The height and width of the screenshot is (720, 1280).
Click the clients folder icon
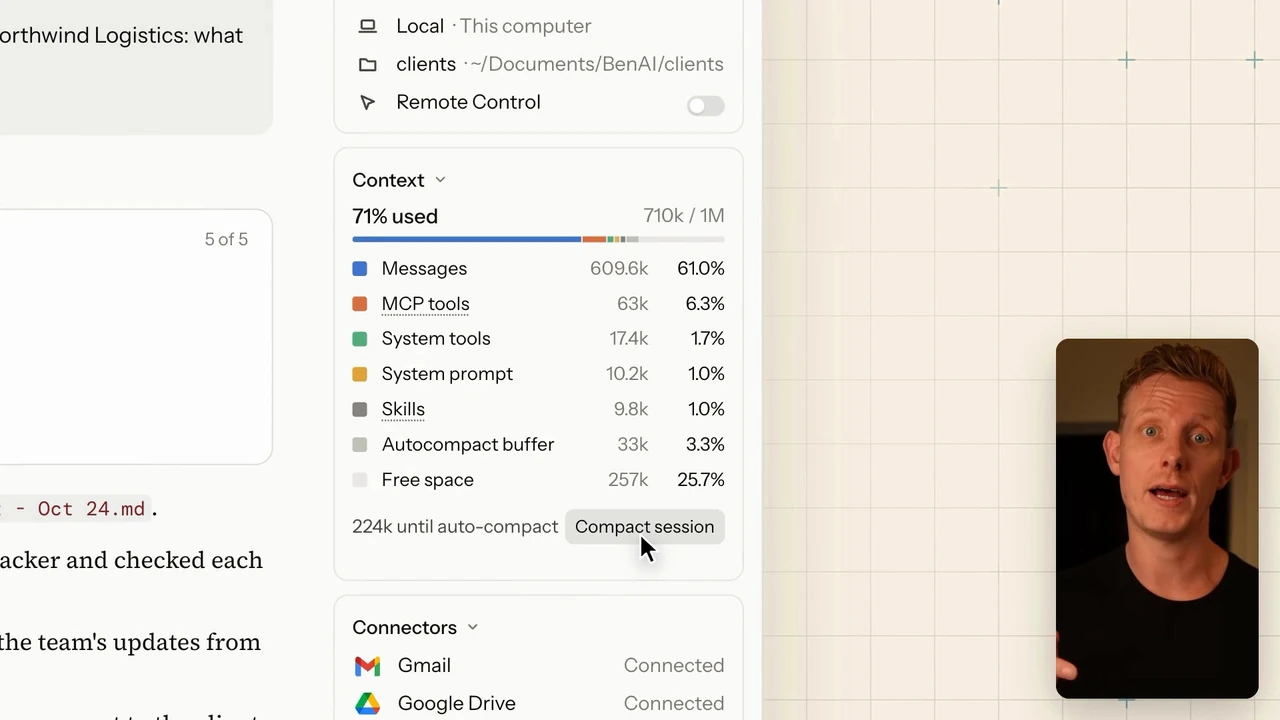coord(367,64)
